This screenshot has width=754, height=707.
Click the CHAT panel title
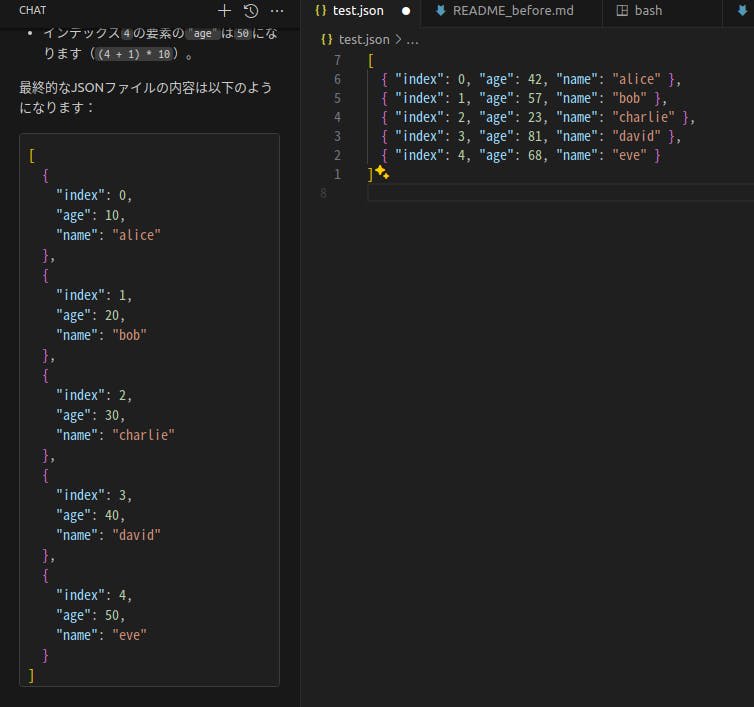click(x=32, y=10)
